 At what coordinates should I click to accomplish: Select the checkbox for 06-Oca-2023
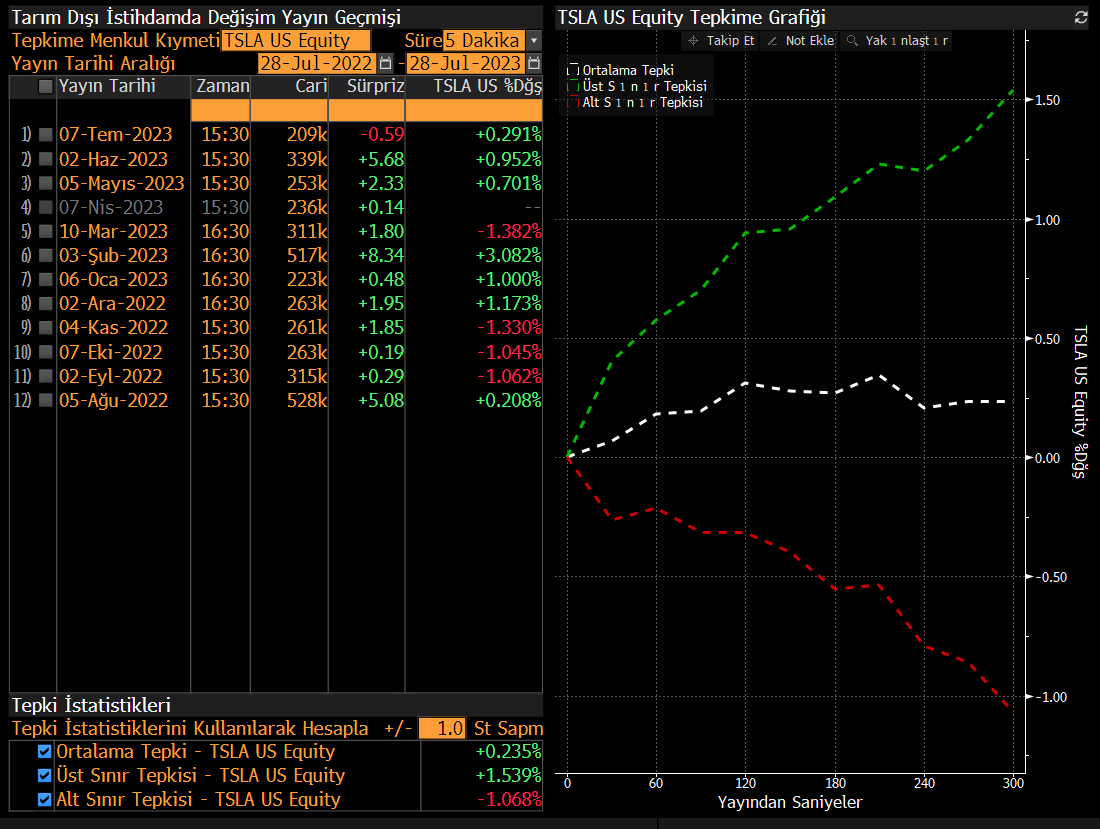pyautogui.click(x=46, y=279)
